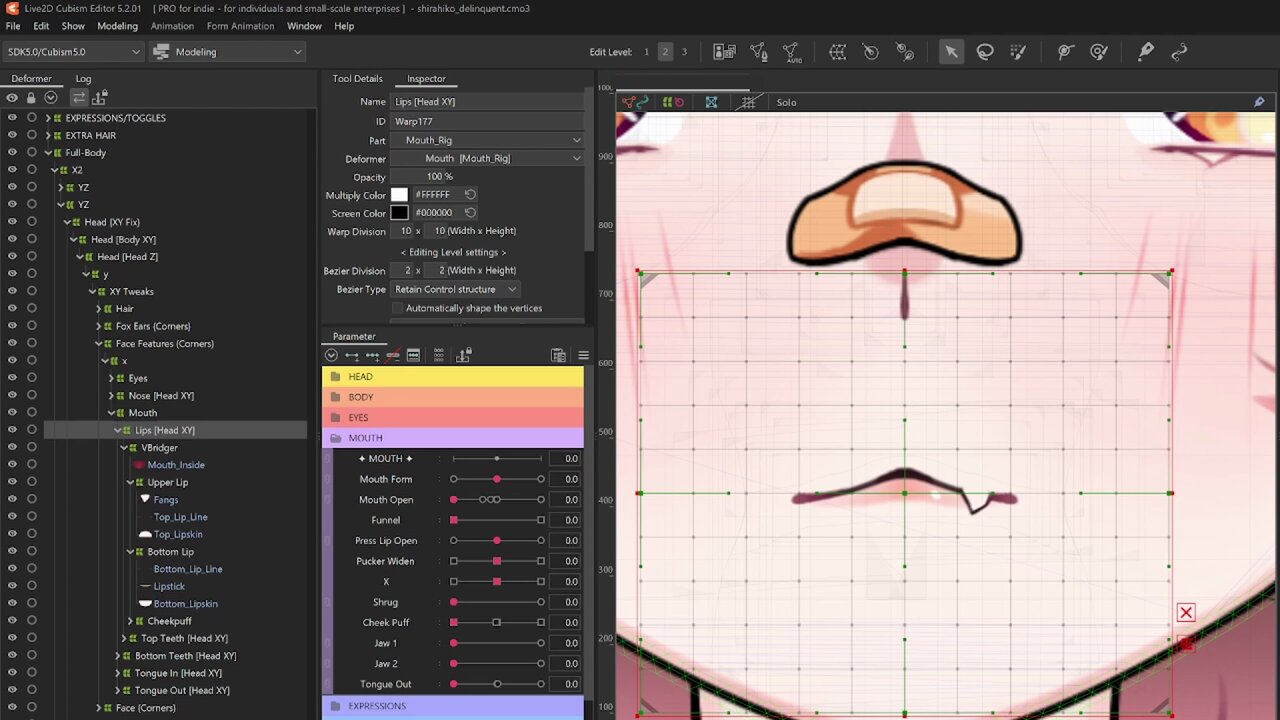The width and height of the screenshot is (1280, 720).
Task: Open the EXPRESSIONS parameter group
Action: click(x=453, y=706)
